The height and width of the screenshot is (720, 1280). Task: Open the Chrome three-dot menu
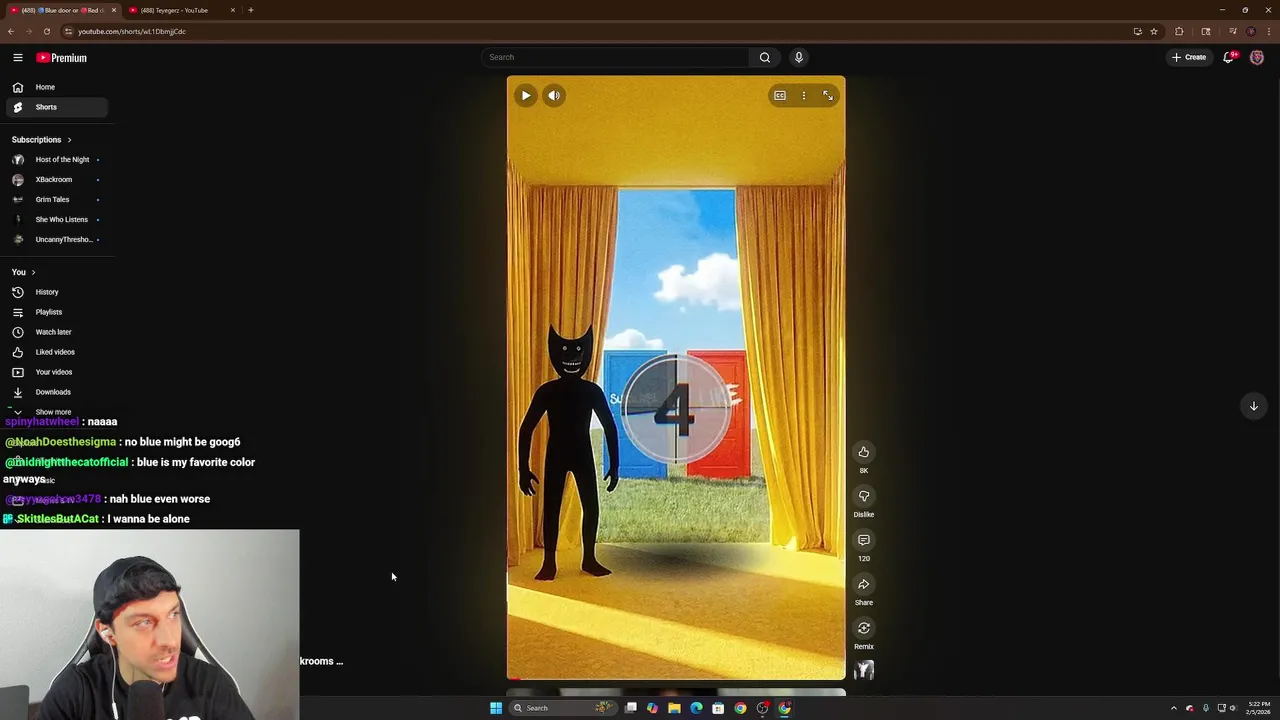1268,31
